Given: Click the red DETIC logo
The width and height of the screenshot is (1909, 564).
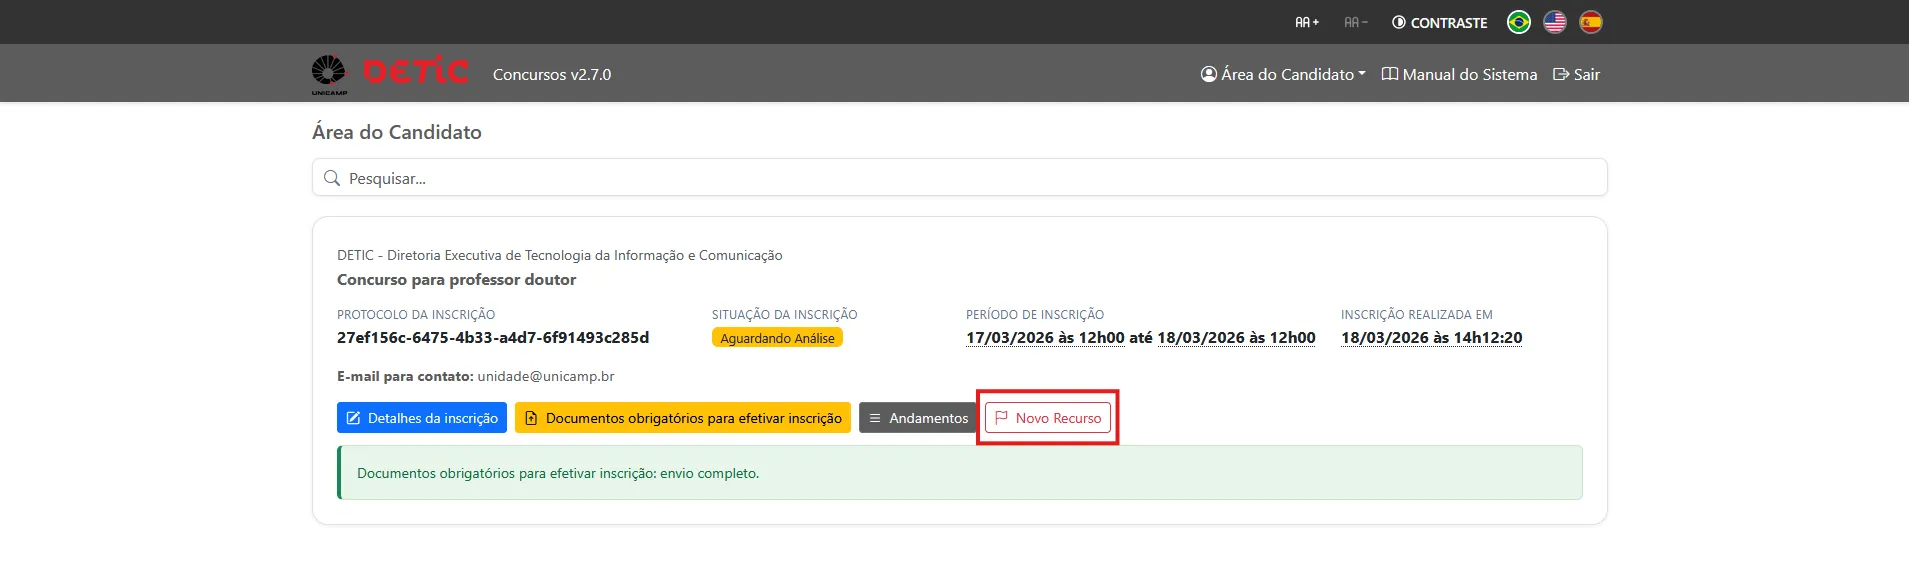Looking at the screenshot, I should (416, 71).
